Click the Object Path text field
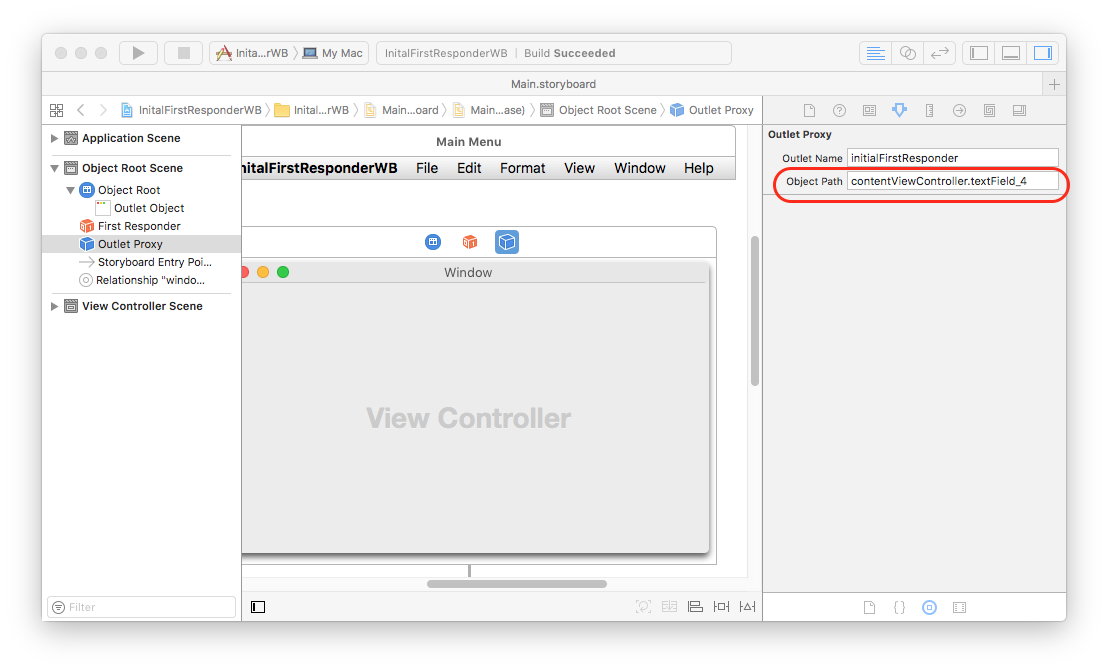Viewport: 1108px width, 671px height. (x=952, y=181)
